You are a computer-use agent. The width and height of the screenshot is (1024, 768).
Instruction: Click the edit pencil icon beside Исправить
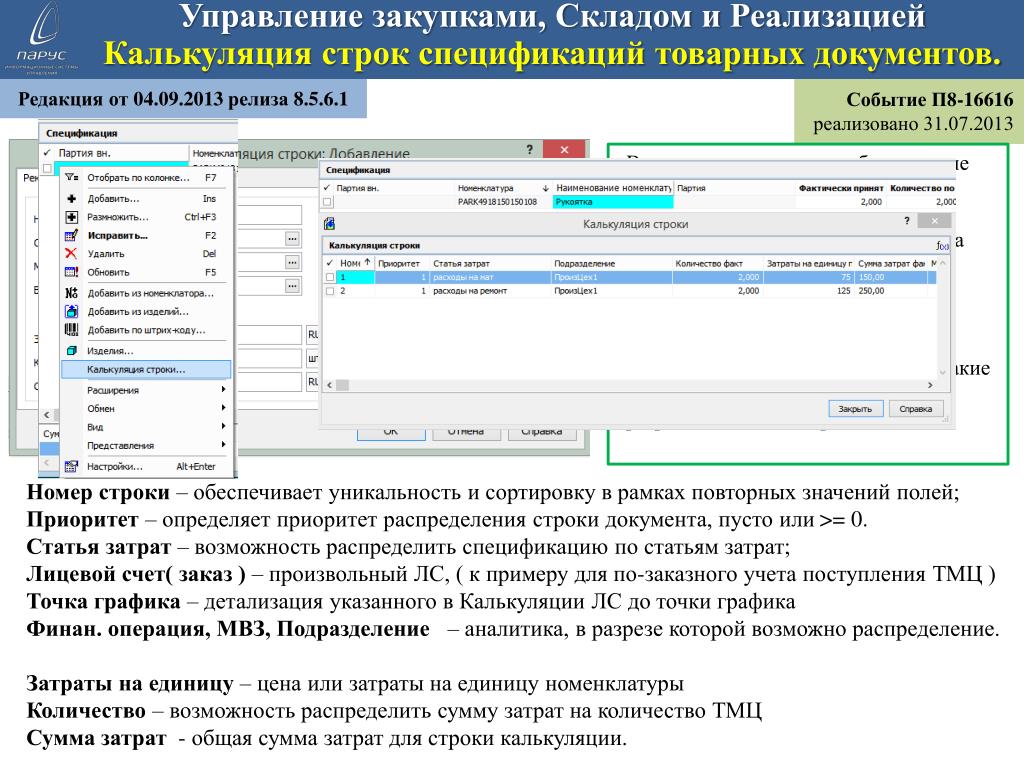coord(71,235)
